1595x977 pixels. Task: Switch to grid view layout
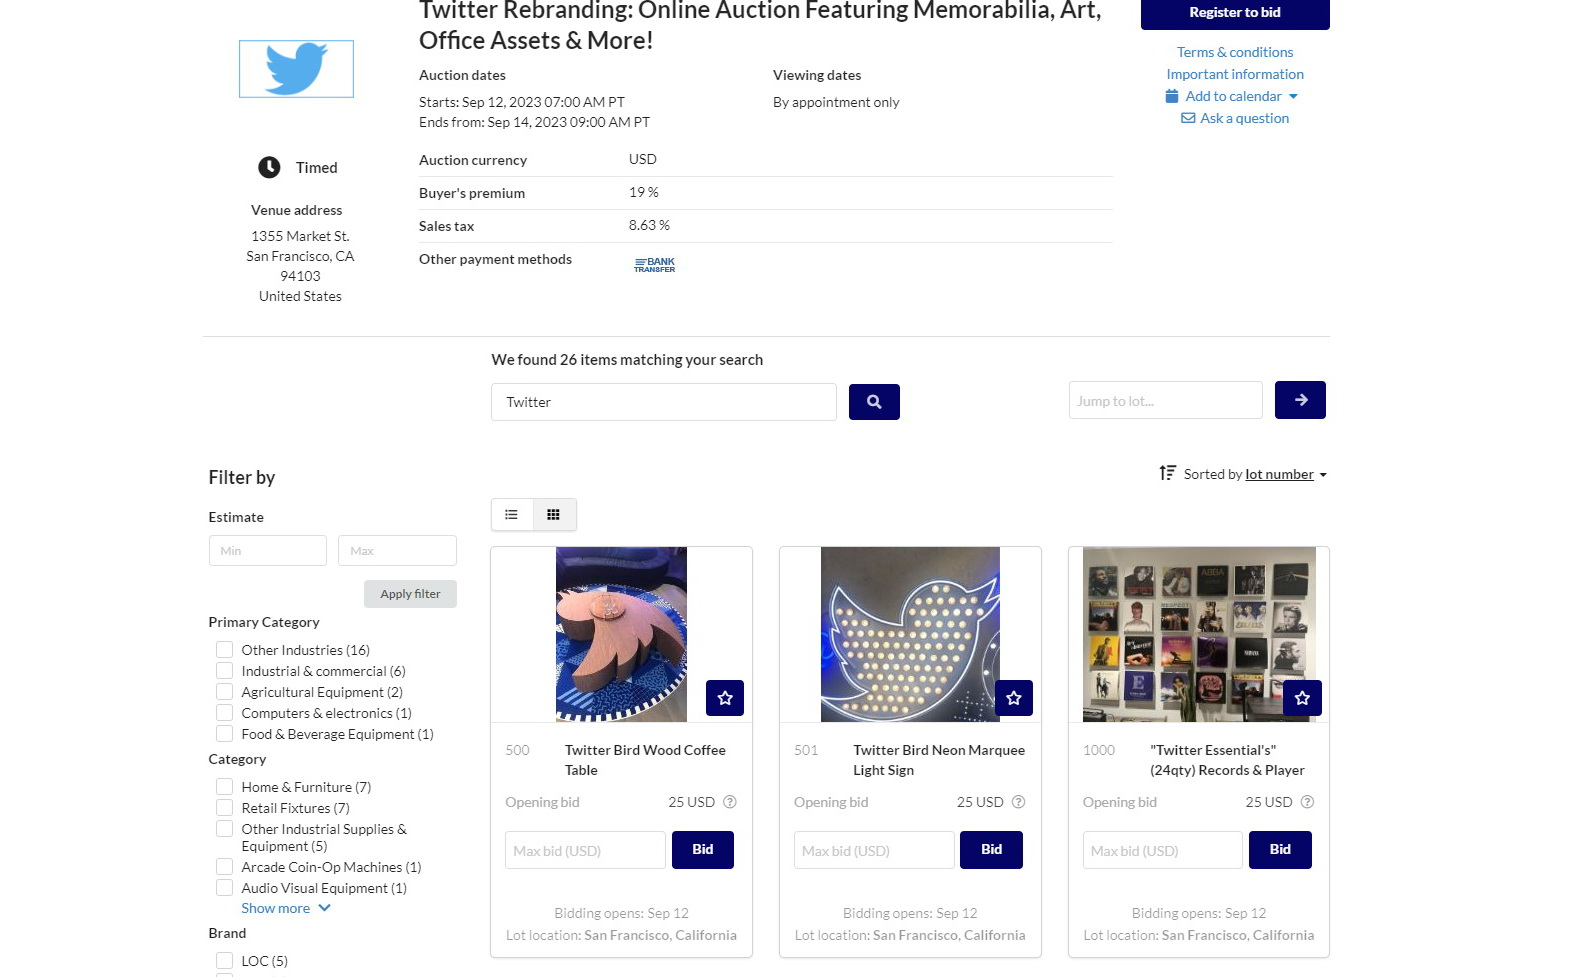[x=554, y=515]
